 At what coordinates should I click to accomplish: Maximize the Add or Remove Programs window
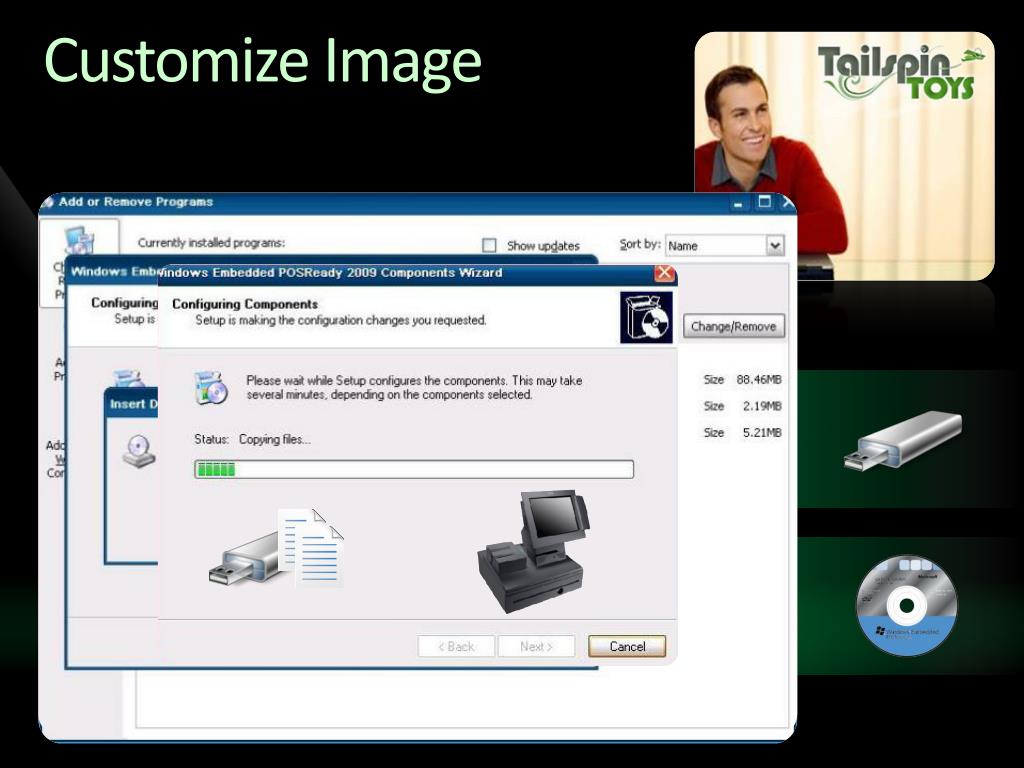tap(764, 202)
